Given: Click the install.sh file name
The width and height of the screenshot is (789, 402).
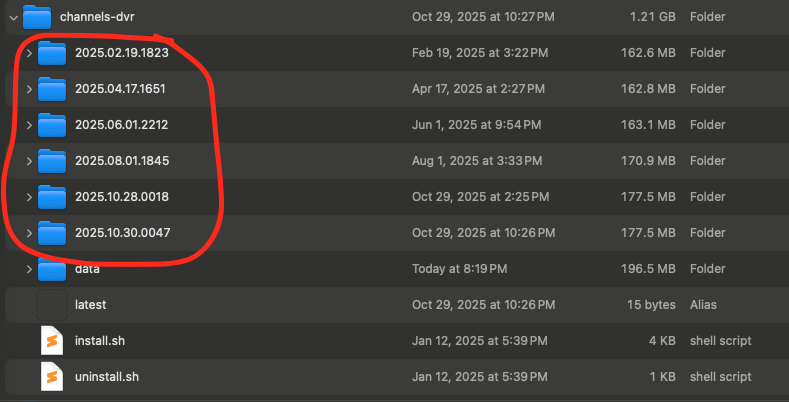Looking at the screenshot, I should [99, 341].
